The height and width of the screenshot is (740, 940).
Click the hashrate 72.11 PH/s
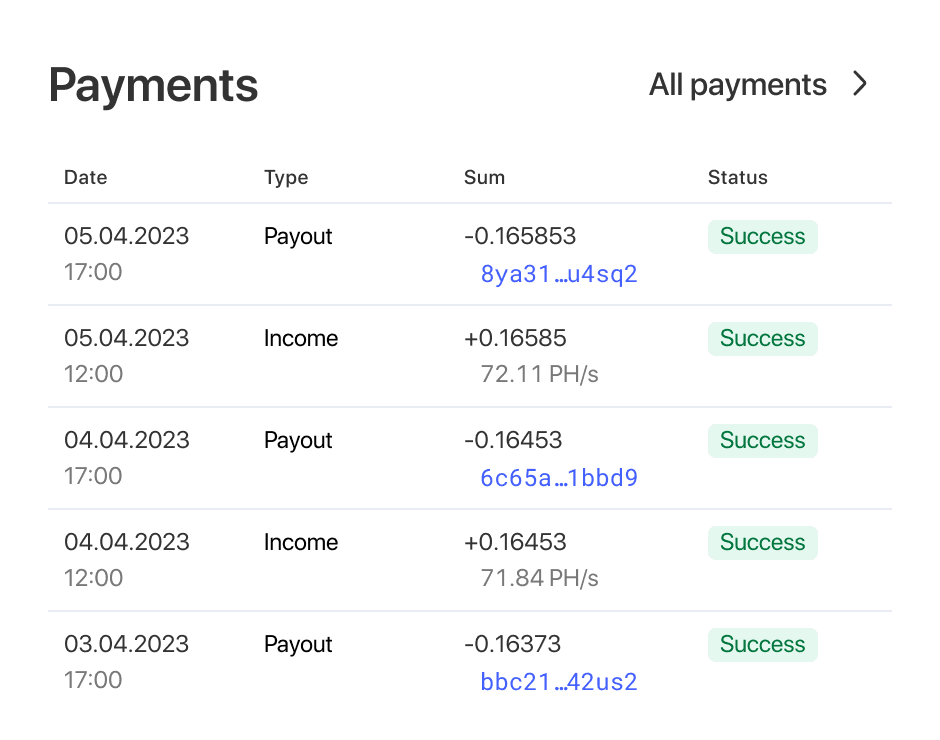tap(540, 374)
